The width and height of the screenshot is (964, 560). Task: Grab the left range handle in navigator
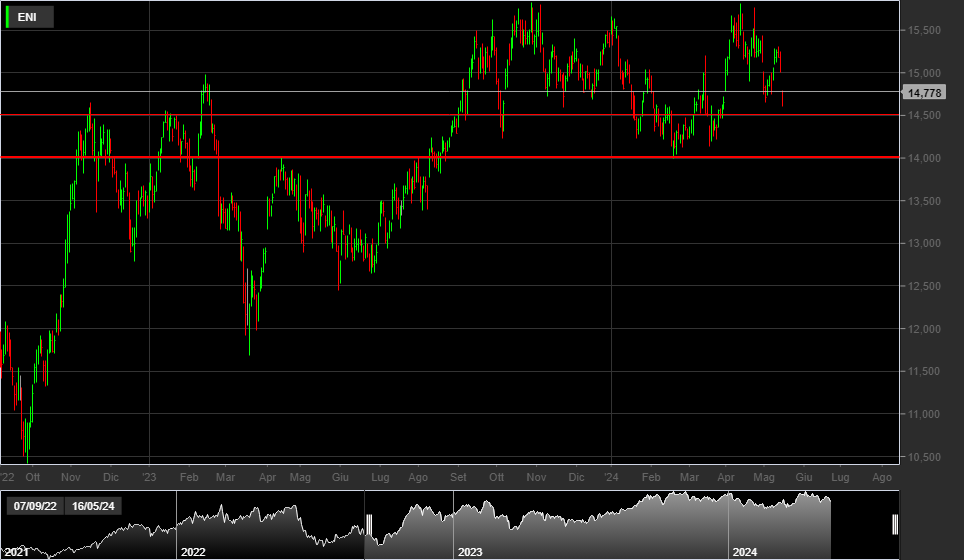pos(369,524)
